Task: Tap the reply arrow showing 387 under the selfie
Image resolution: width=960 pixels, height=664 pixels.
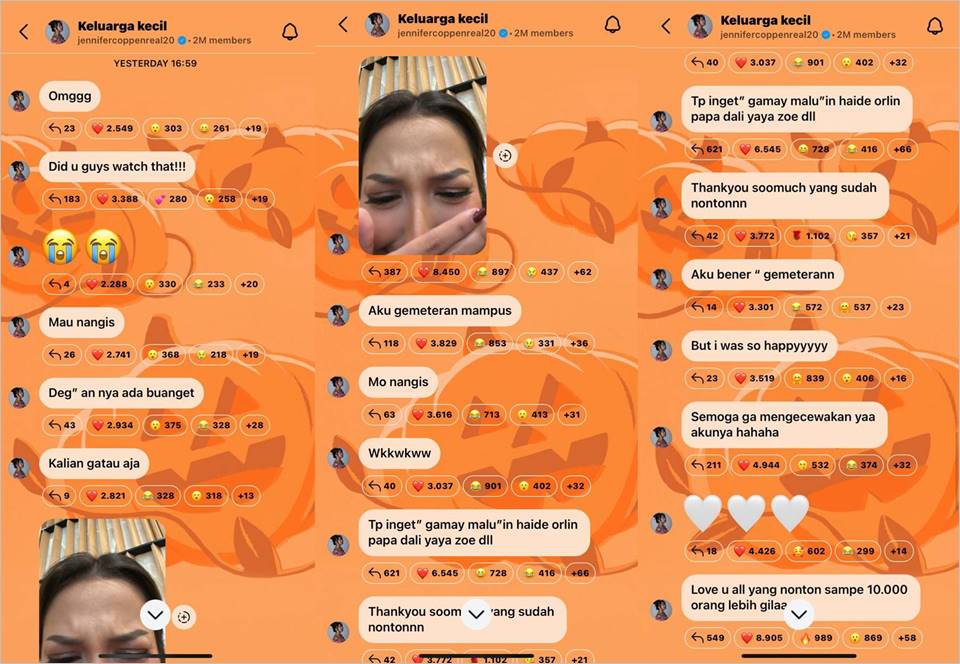Action: [x=385, y=272]
